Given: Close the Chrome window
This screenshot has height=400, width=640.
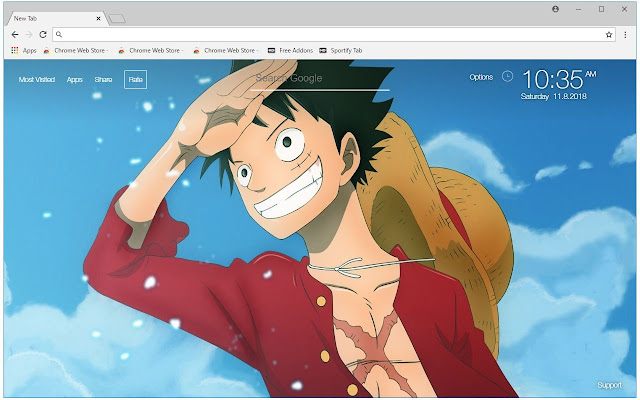Looking at the screenshot, I should click(624, 9).
